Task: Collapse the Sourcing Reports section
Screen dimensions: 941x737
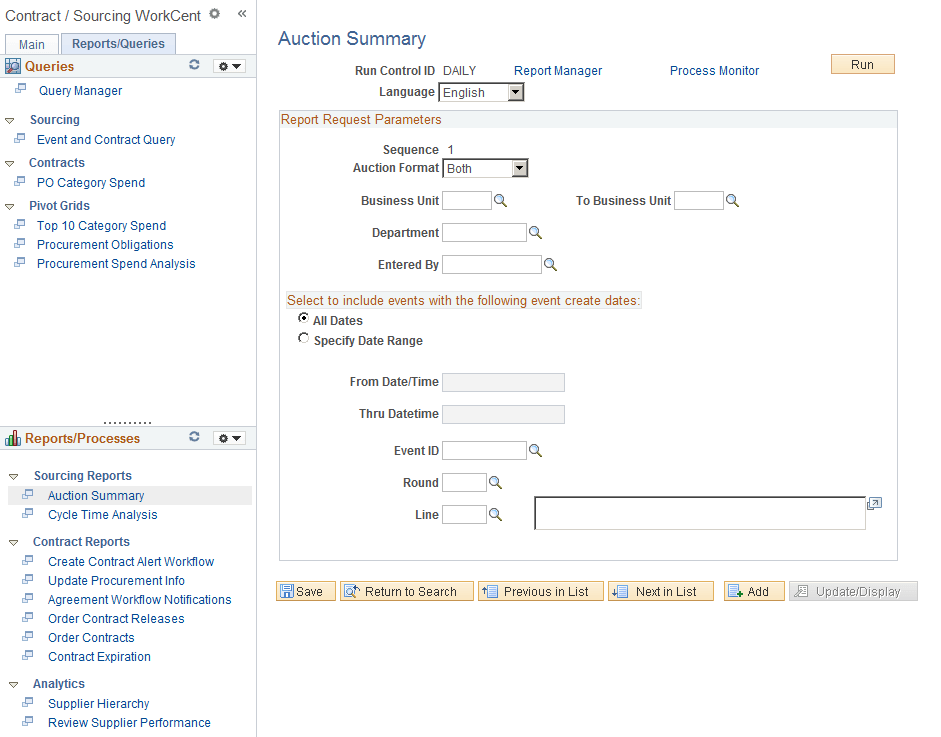Action: point(15,475)
